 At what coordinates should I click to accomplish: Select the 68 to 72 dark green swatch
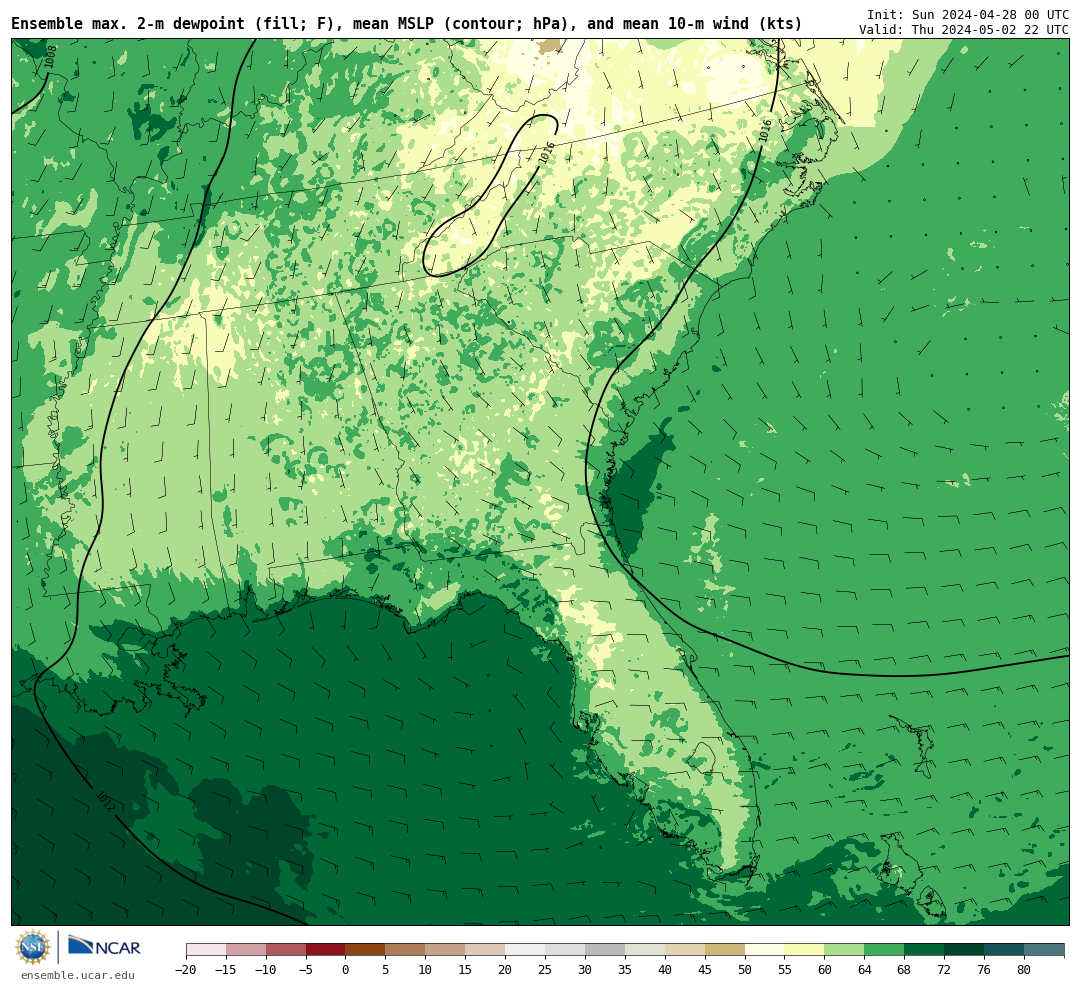click(924, 949)
